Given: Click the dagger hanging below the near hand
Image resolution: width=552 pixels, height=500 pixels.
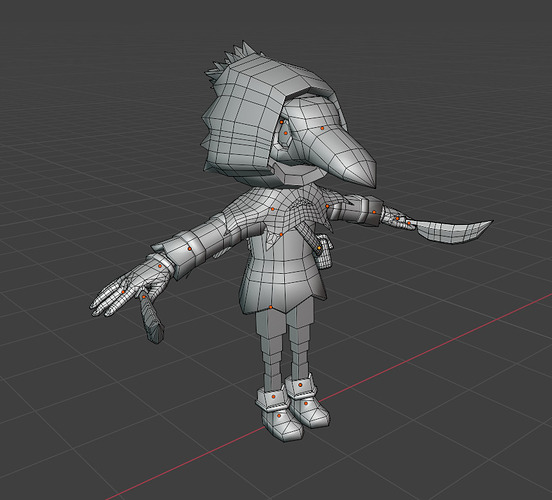Looking at the screenshot, I should pos(152,319).
